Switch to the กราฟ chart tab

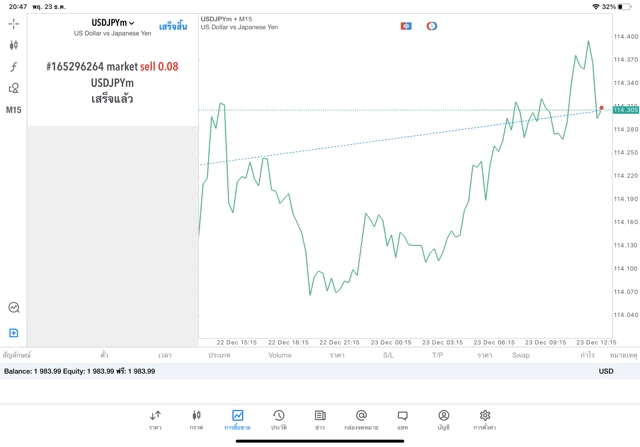coord(196,420)
